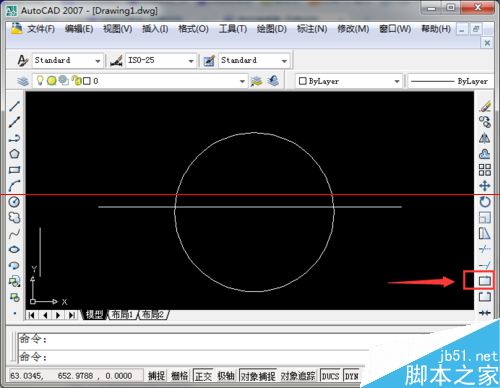Toggle 对象追踪 object snap tracking
This screenshot has height=388, width=500.
coord(298,376)
